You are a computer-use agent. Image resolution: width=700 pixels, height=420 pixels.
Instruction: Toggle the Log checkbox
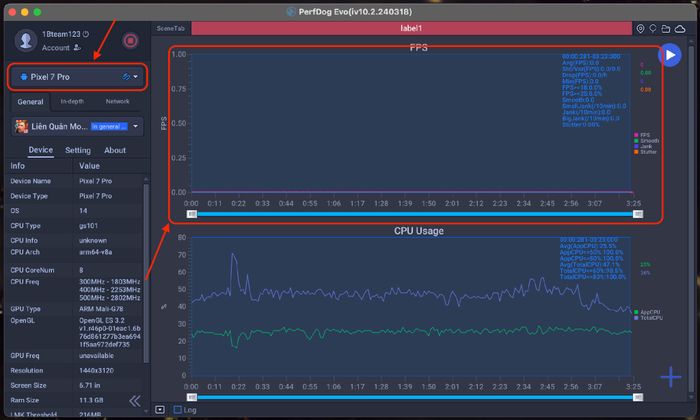click(178, 409)
